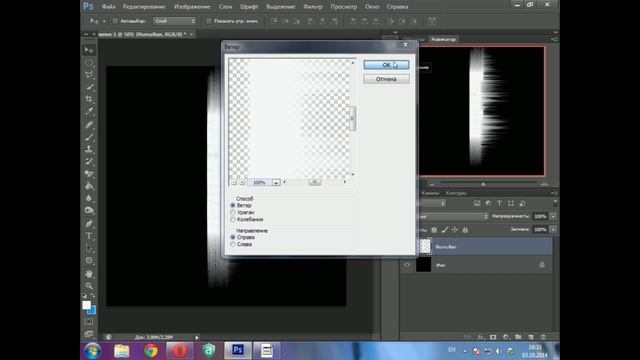Select the Zoom tool in the toolbox
This screenshot has height=360, width=640.
tap(89, 286)
